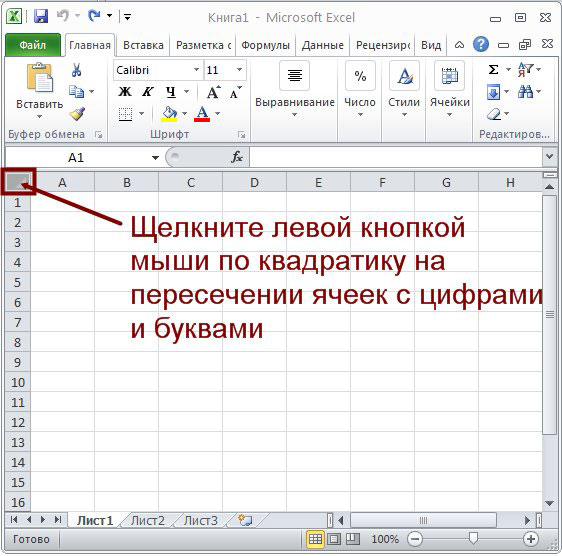Expand the underline style dropdown arrow
Viewport: 562px width, 556px height.
[x=187, y=92]
